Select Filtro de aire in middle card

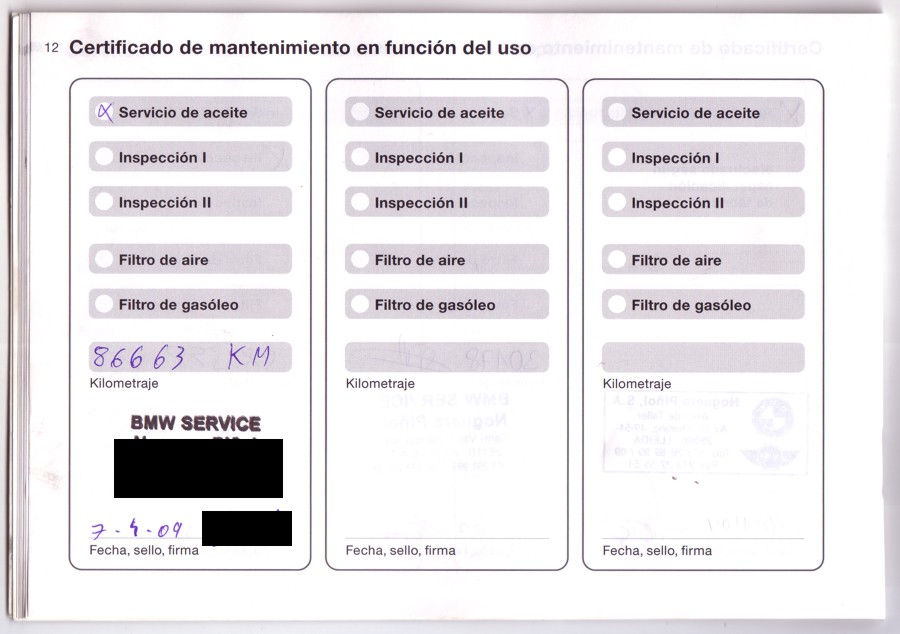[360, 260]
